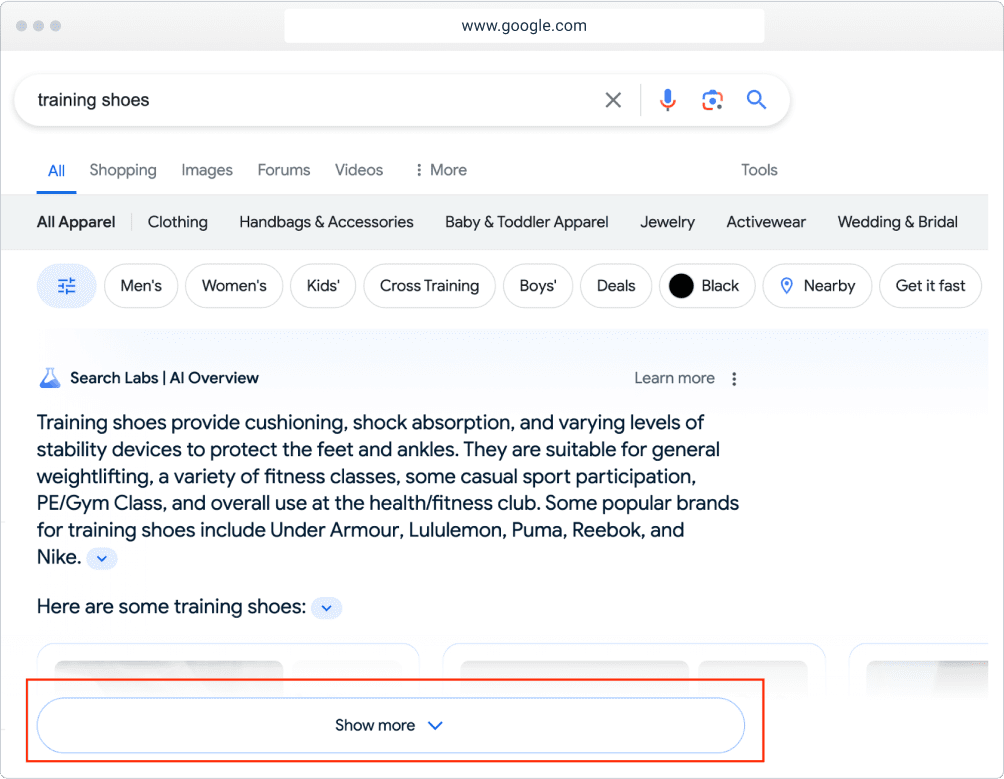This screenshot has height=779, width=1004.
Task: Open AI Overview three-dot options menu
Action: pyautogui.click(x=735, y=379)
